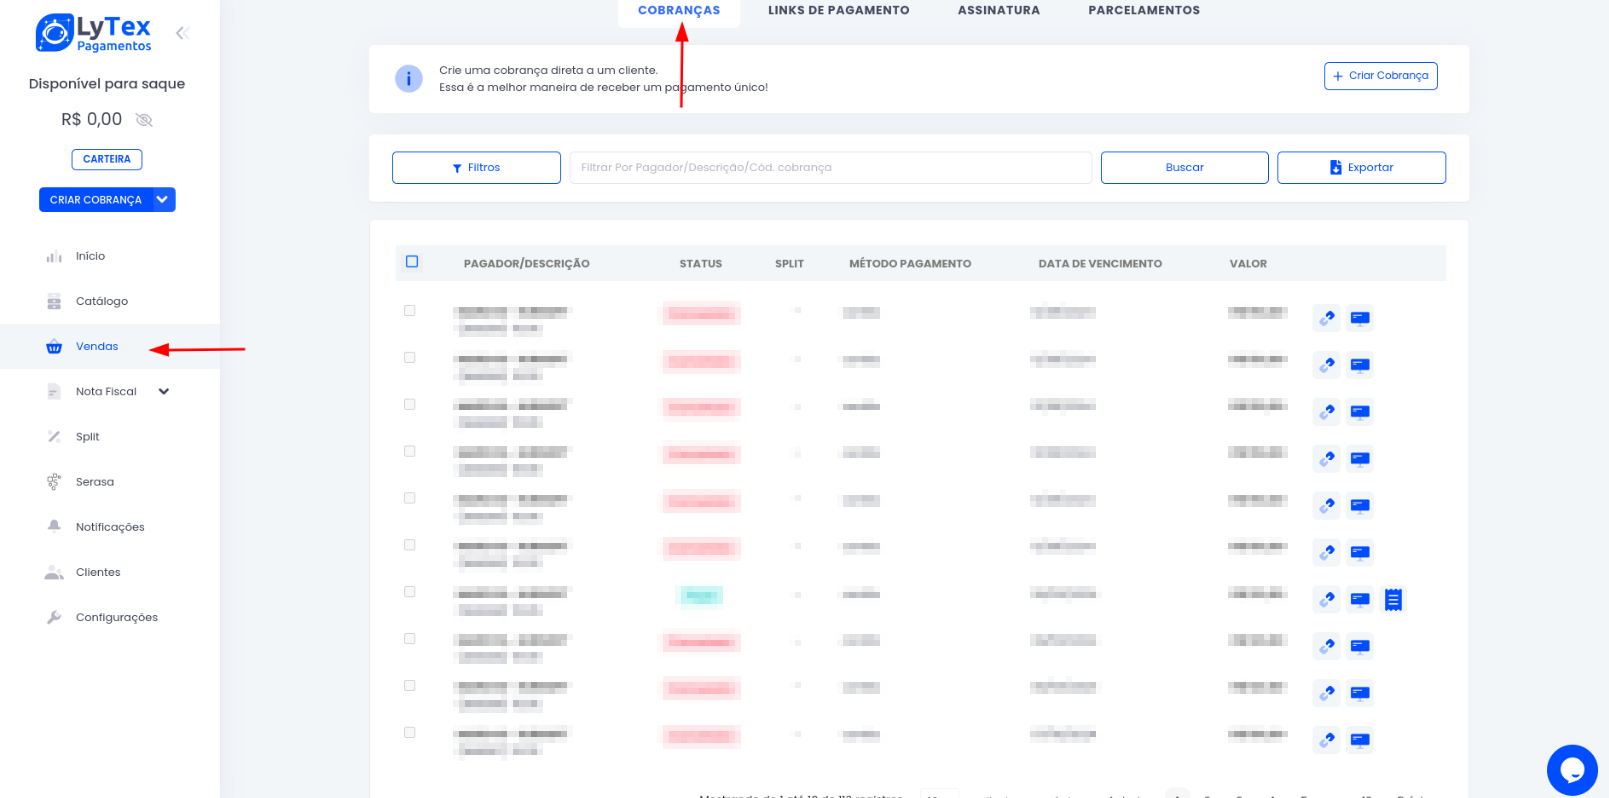This screenshot has width=1609, height=798.
Task: Click the monitor icon in the eighth table row
Action: pos(1360,646)
